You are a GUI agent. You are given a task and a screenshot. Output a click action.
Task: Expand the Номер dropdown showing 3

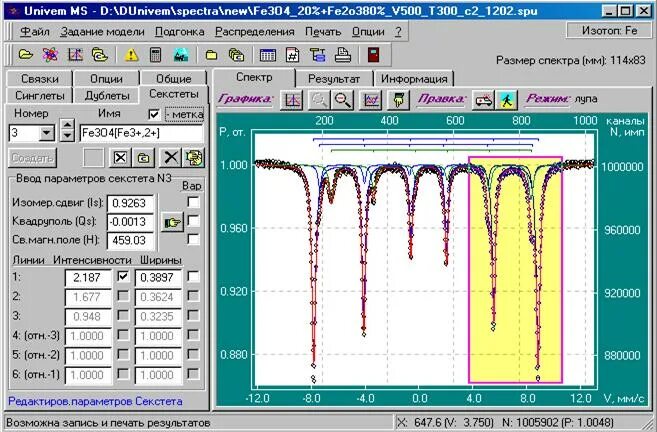point(47,133)
